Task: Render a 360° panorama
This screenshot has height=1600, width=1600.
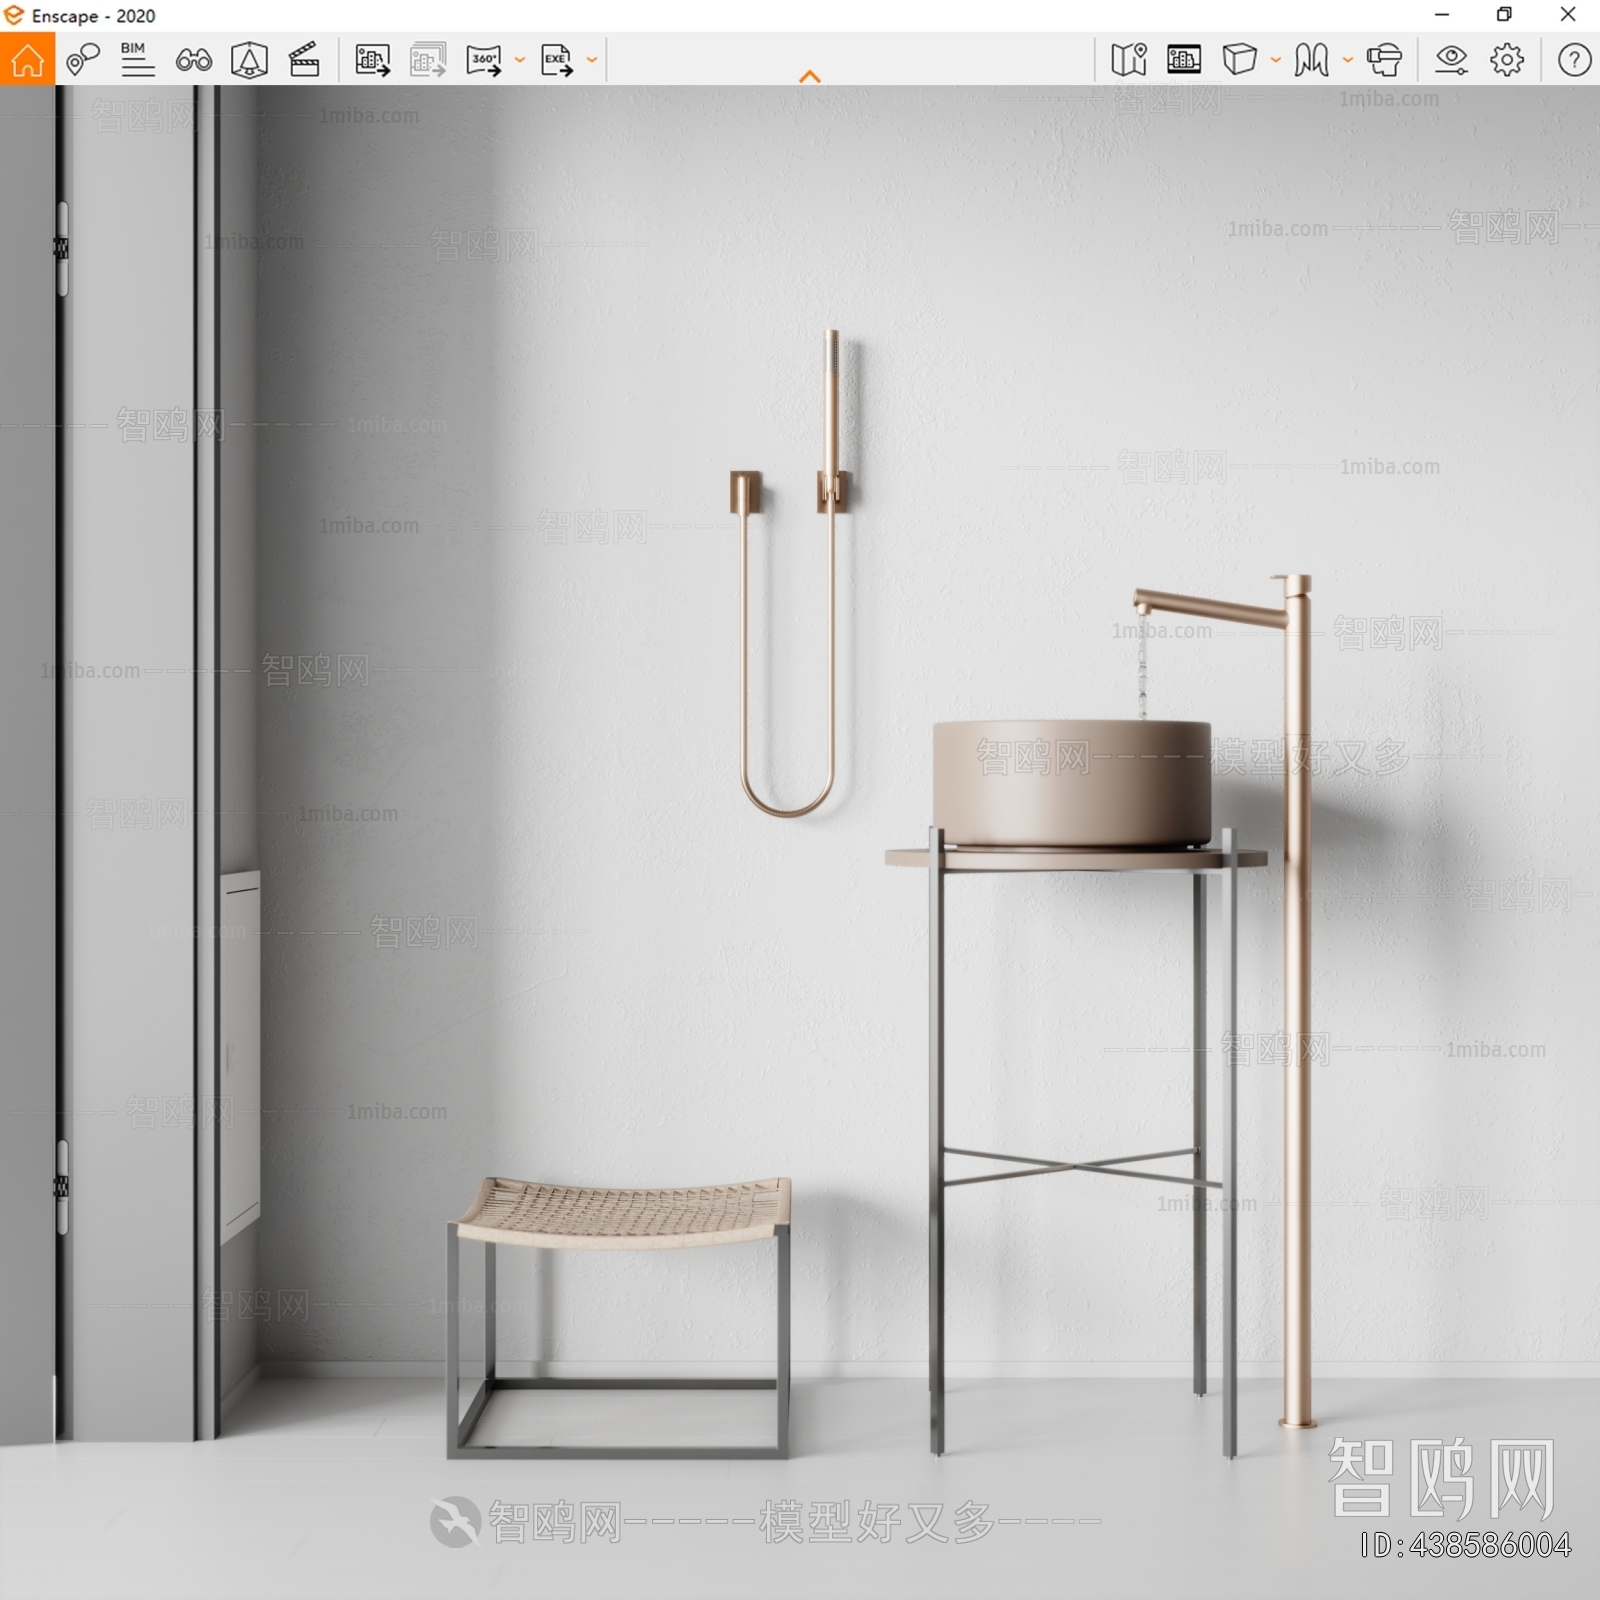Action: [484, 60]
